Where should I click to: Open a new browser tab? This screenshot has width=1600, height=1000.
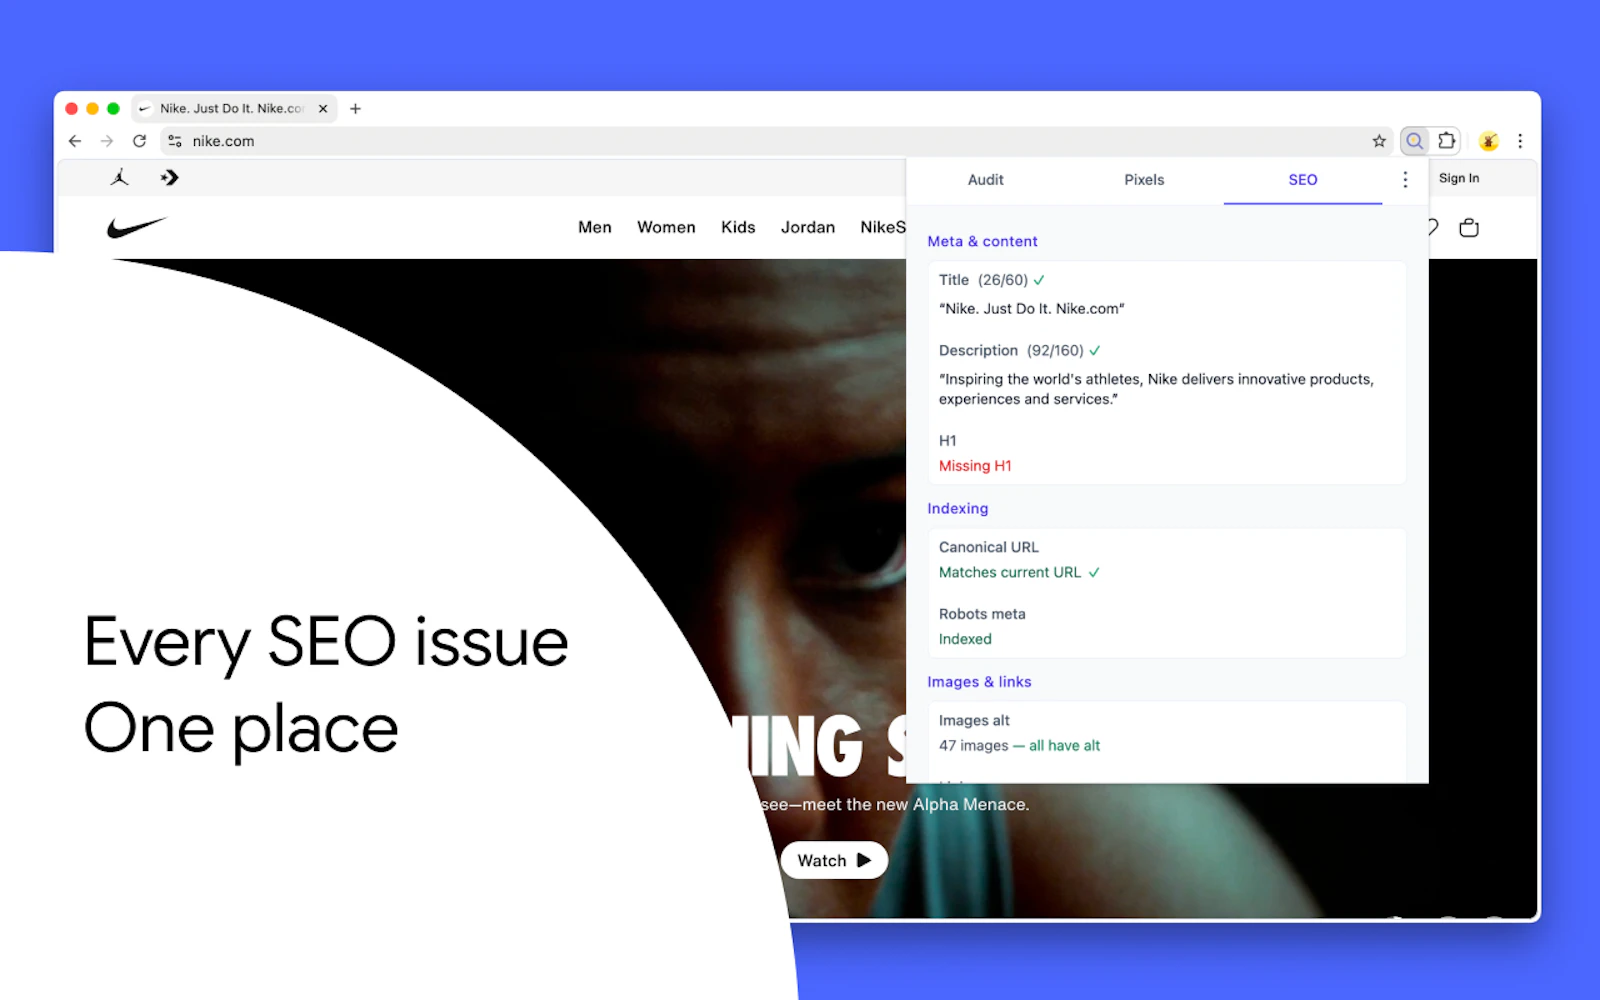pos(355,108)
